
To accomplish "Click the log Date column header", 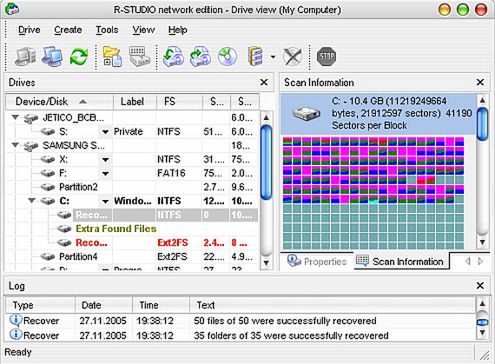I will (104, 305).
